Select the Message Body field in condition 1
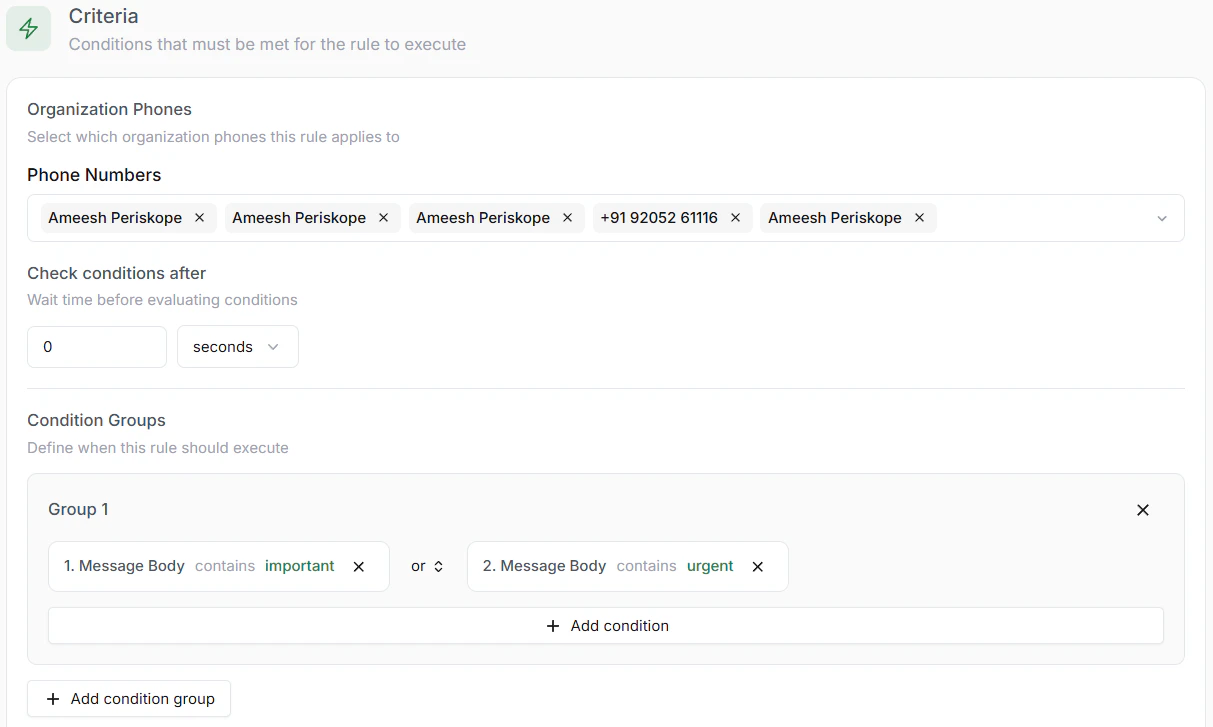Viewport: 1213px width, 727px height. [133, 566]
